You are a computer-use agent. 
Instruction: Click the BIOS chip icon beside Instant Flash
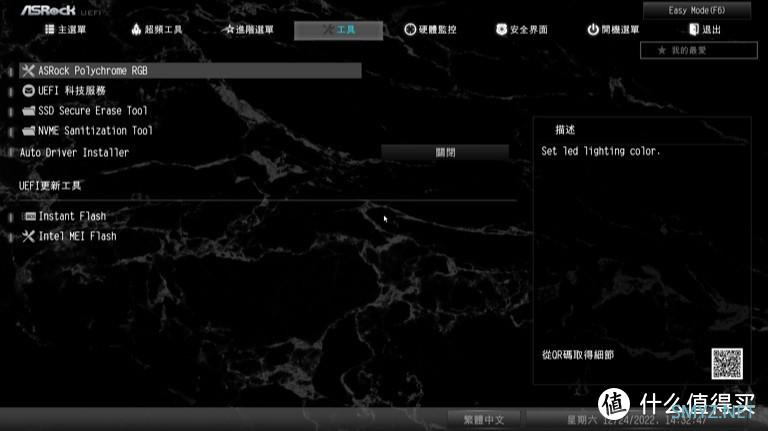tap(30, 216)
